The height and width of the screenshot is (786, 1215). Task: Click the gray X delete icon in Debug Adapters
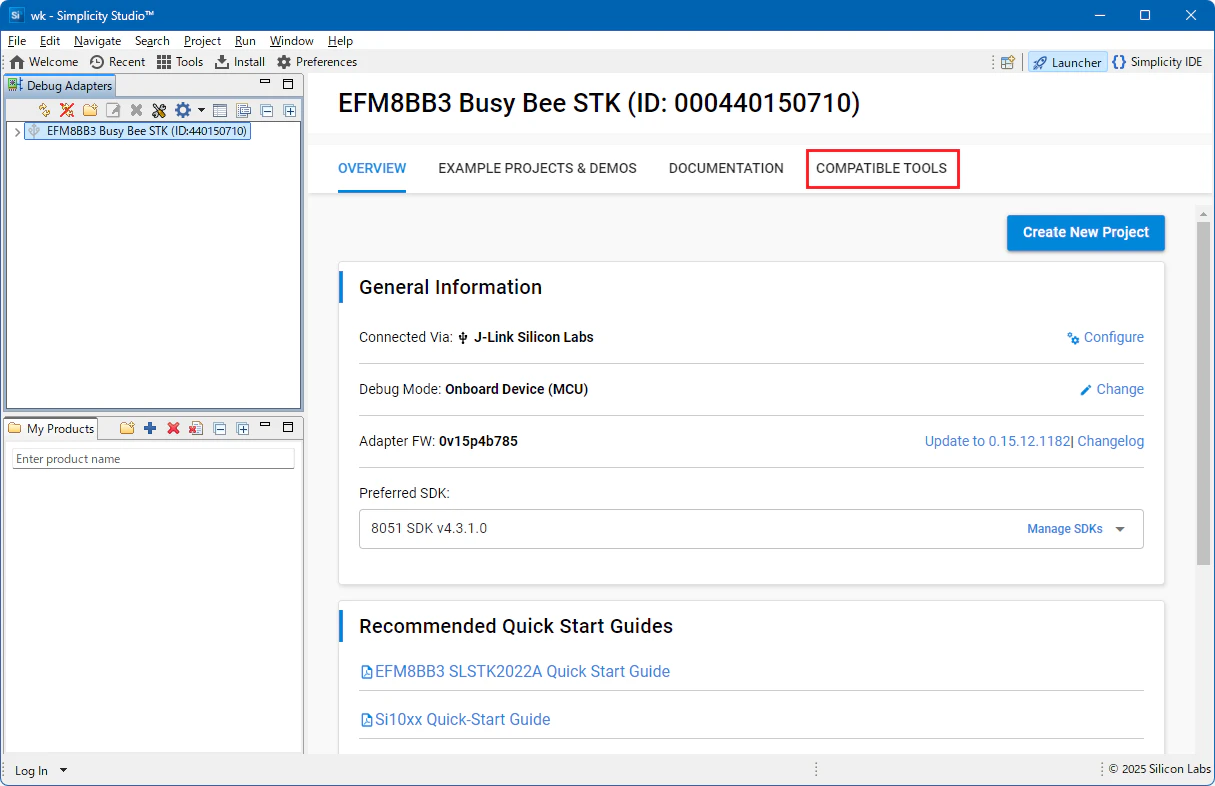tap(136, 110)
